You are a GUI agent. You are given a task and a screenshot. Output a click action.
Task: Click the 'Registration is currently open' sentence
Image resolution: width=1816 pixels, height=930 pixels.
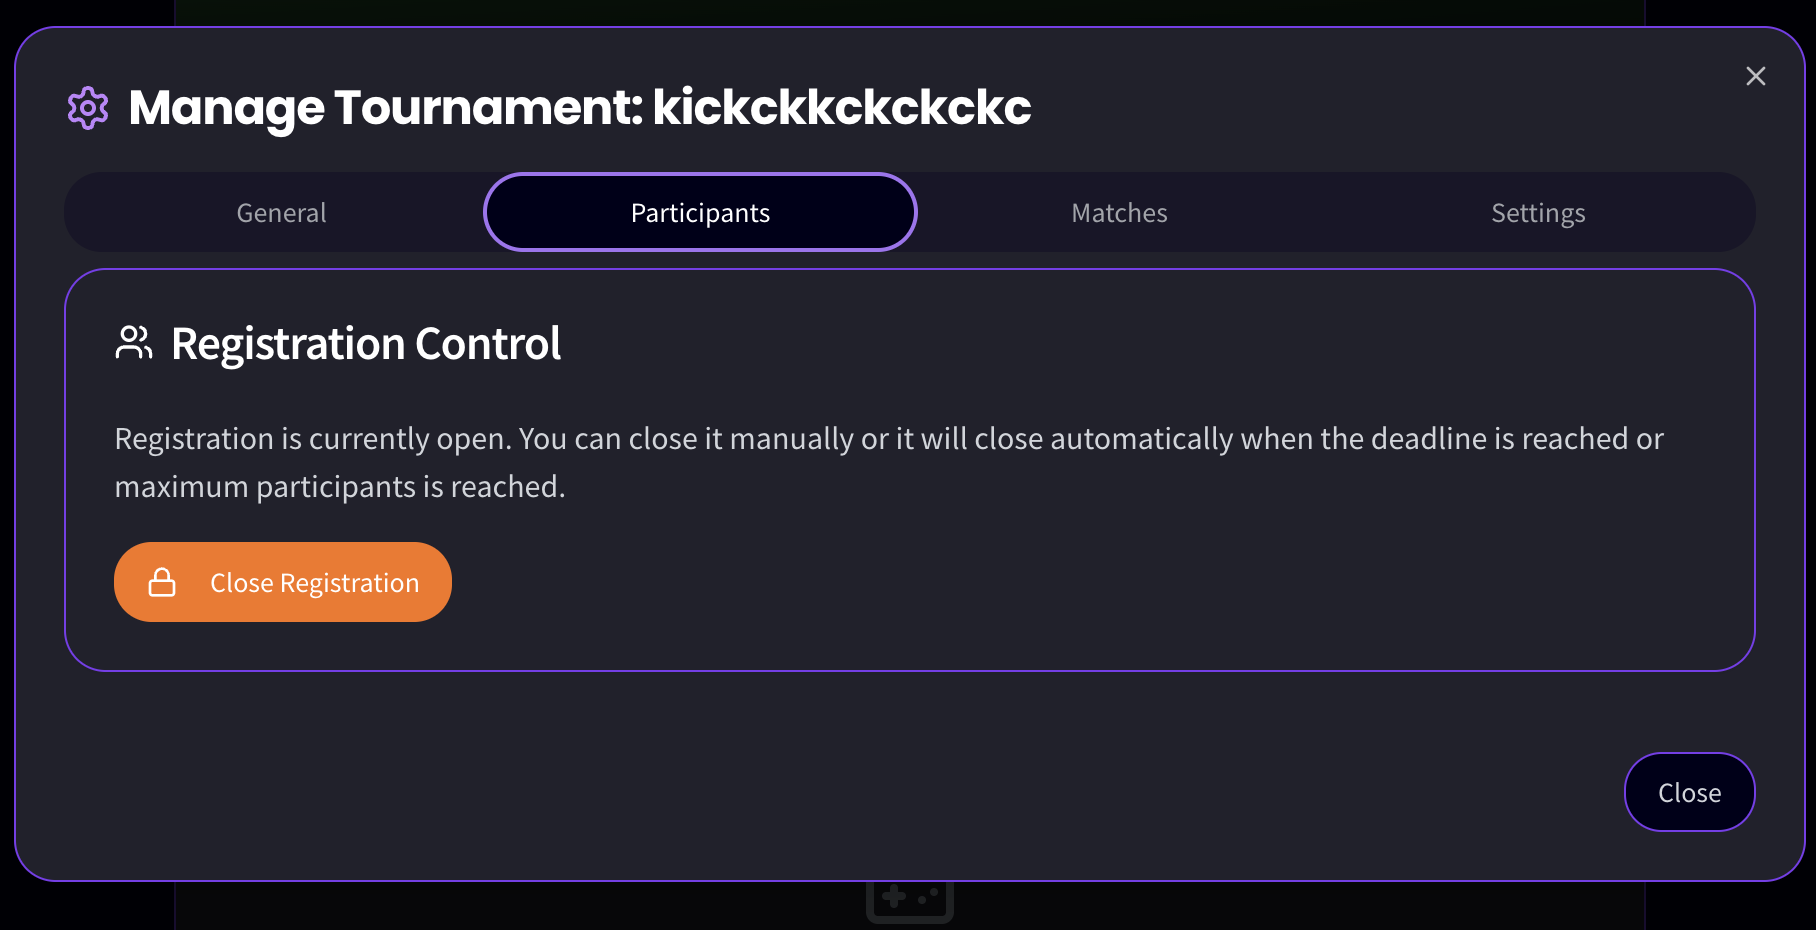(x=313, y=439)
